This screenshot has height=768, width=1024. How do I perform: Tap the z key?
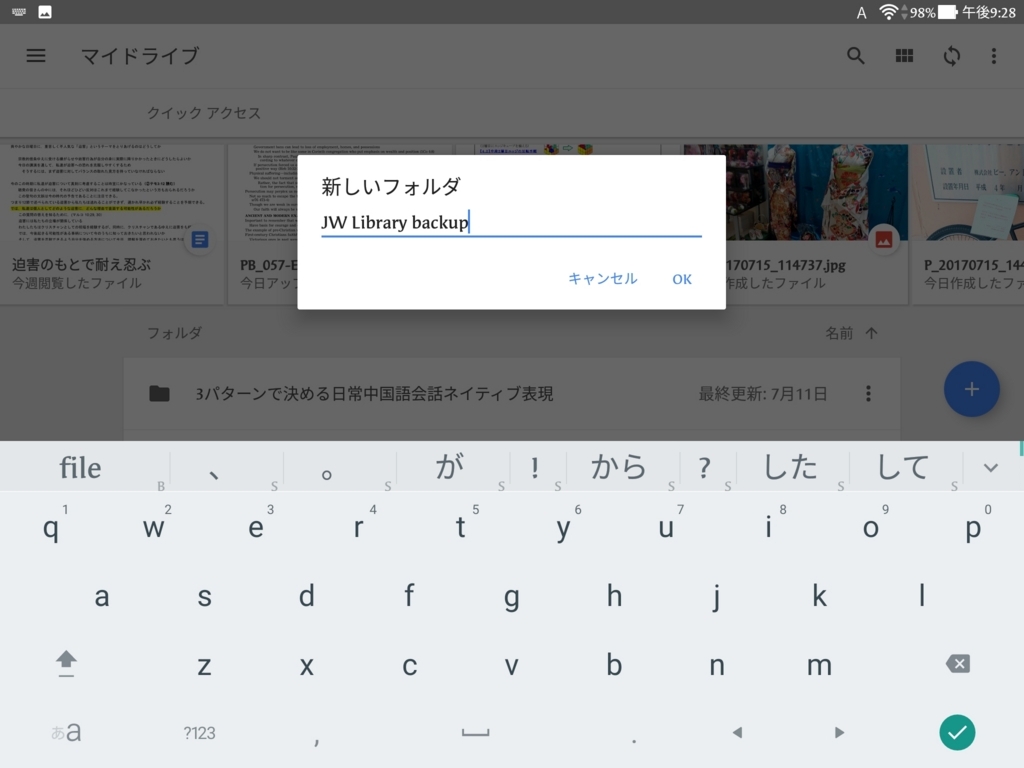(x=204, y=665)
